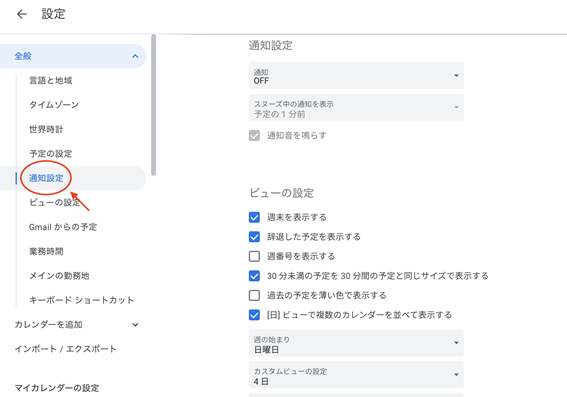Screen dimensions: 567x397
Task: Open スヌーズ中の通知を表示 dropdown
Action: (356, 108)
